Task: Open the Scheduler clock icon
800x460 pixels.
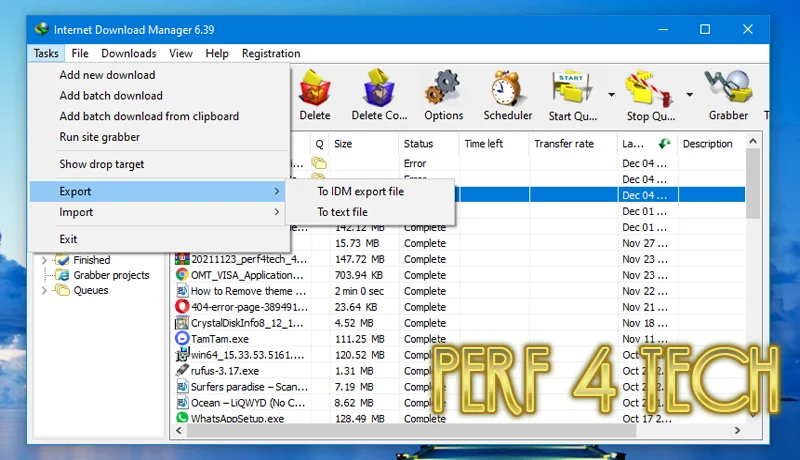Action: (507, 88)
